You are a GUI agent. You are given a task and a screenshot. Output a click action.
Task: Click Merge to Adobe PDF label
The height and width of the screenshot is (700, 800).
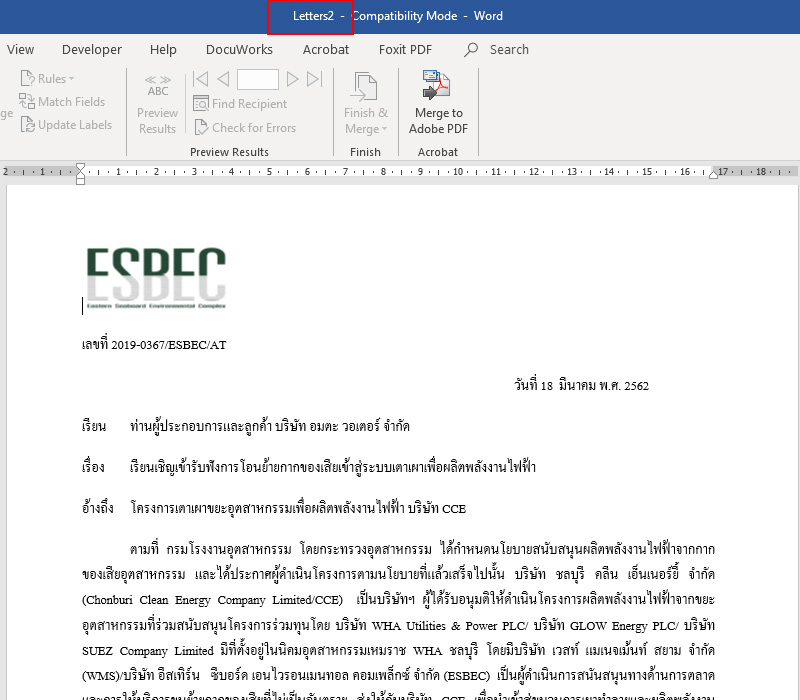click(x=438, y=121)
